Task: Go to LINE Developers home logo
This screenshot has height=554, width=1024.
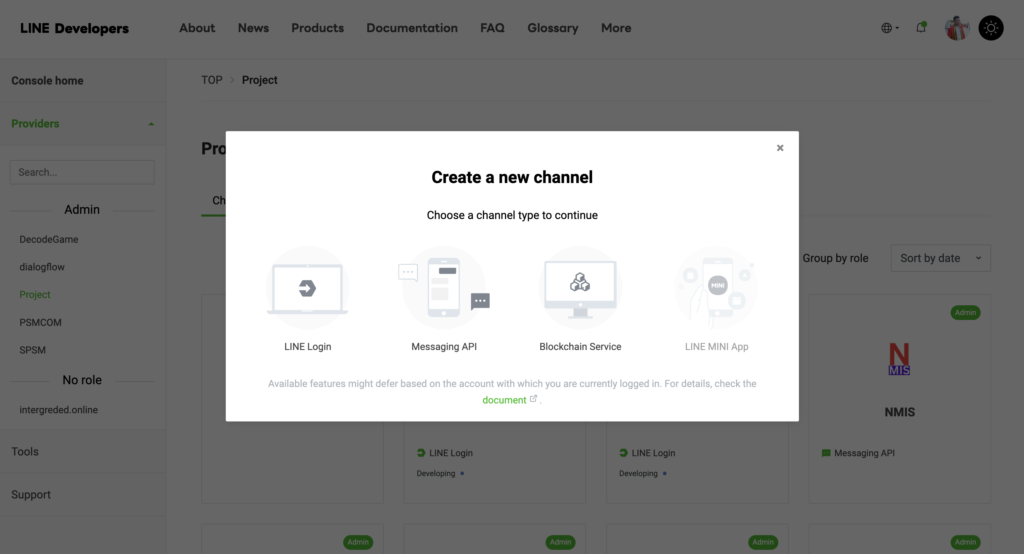Action: (x=74, y=28)
